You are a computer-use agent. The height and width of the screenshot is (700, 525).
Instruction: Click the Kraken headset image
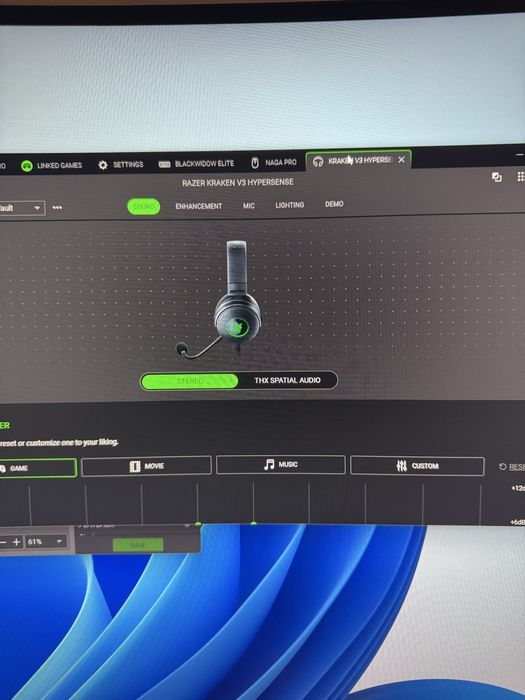pos(220,300)
